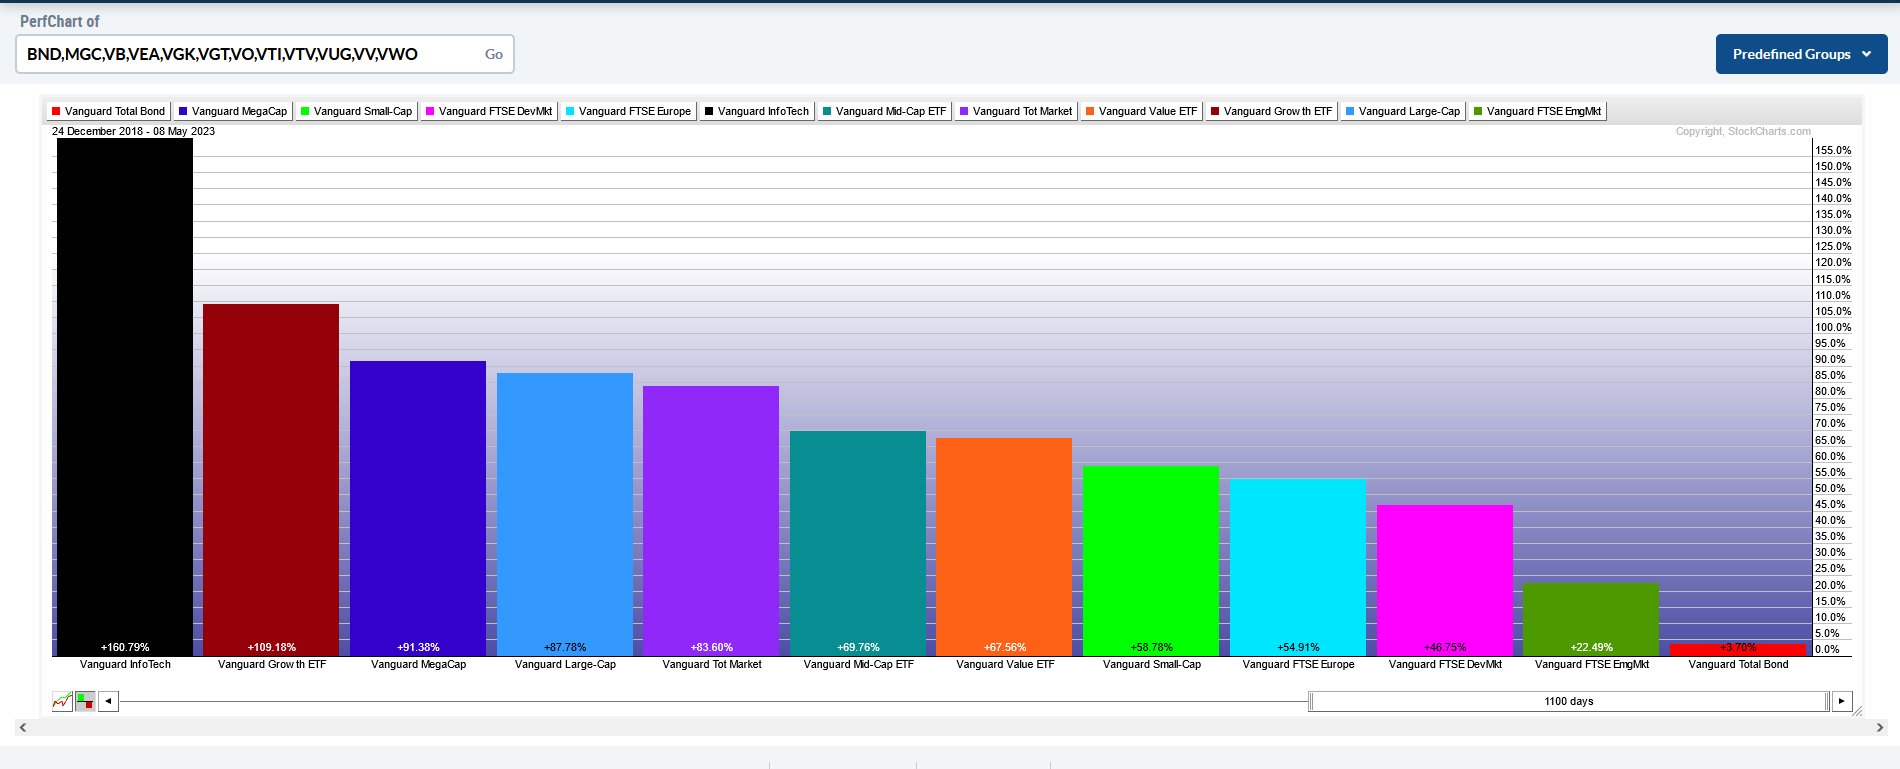Click the +22.49% value label
Viewport: 1900px width, 769px height.
tap(1592, 647)
